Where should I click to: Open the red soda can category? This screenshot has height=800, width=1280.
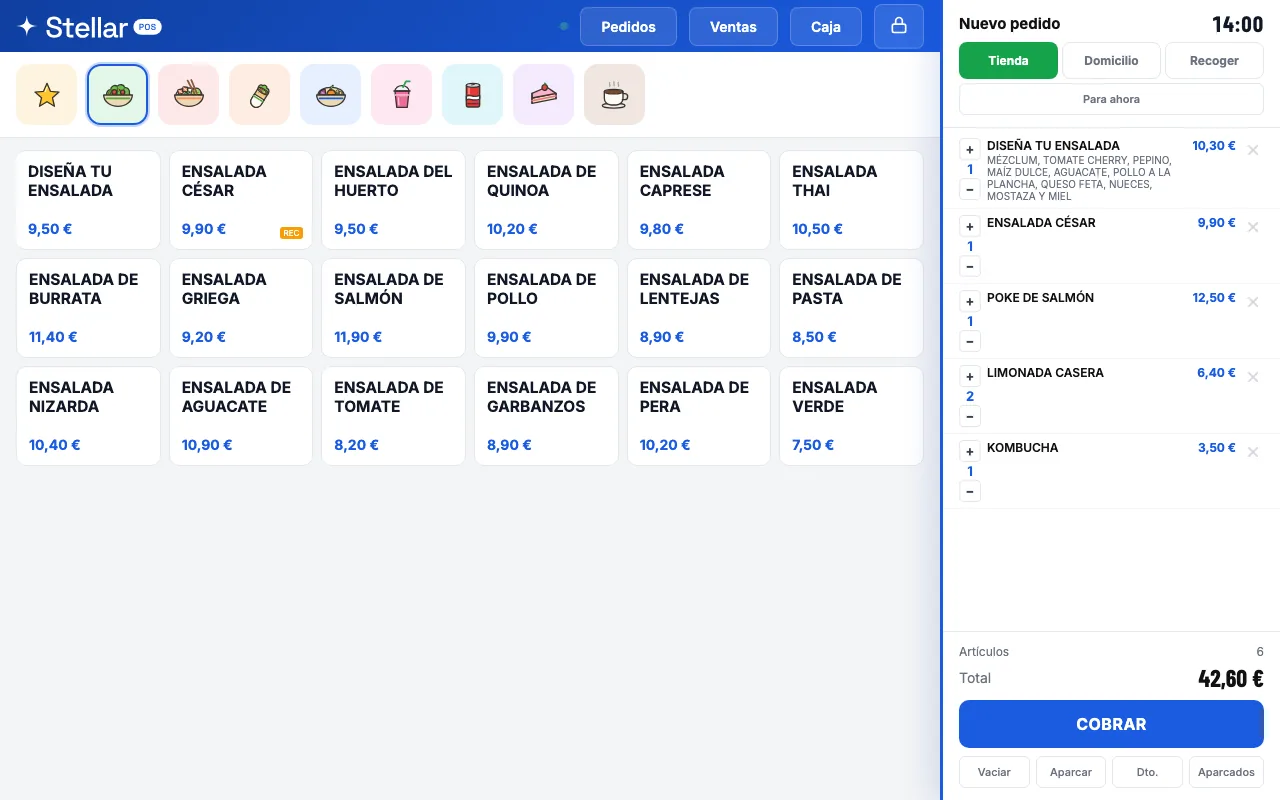[473, 95]
